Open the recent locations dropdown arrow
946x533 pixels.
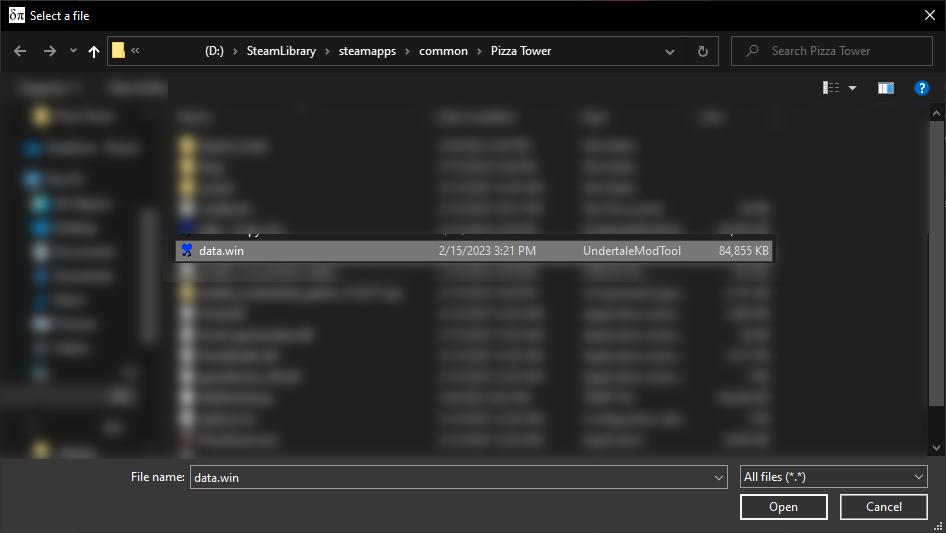pyautogui.click(x=73, y=51)
